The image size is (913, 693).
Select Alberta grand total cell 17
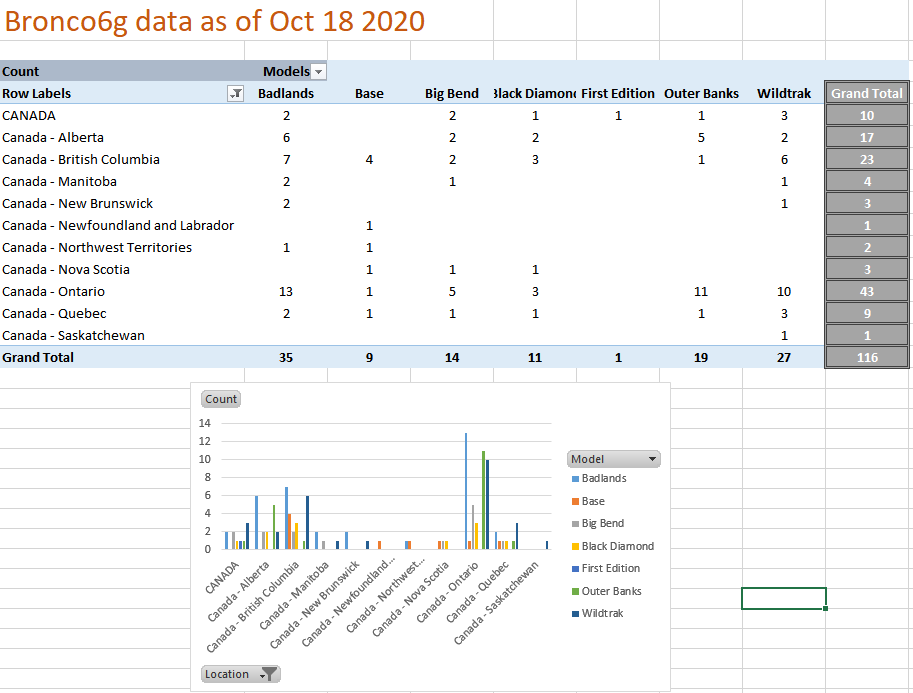point(867,137)
